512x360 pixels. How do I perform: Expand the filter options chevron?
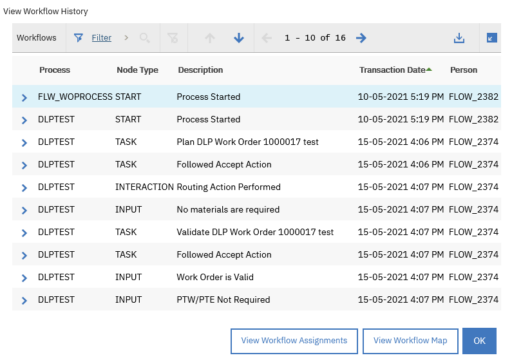(126, 38)
